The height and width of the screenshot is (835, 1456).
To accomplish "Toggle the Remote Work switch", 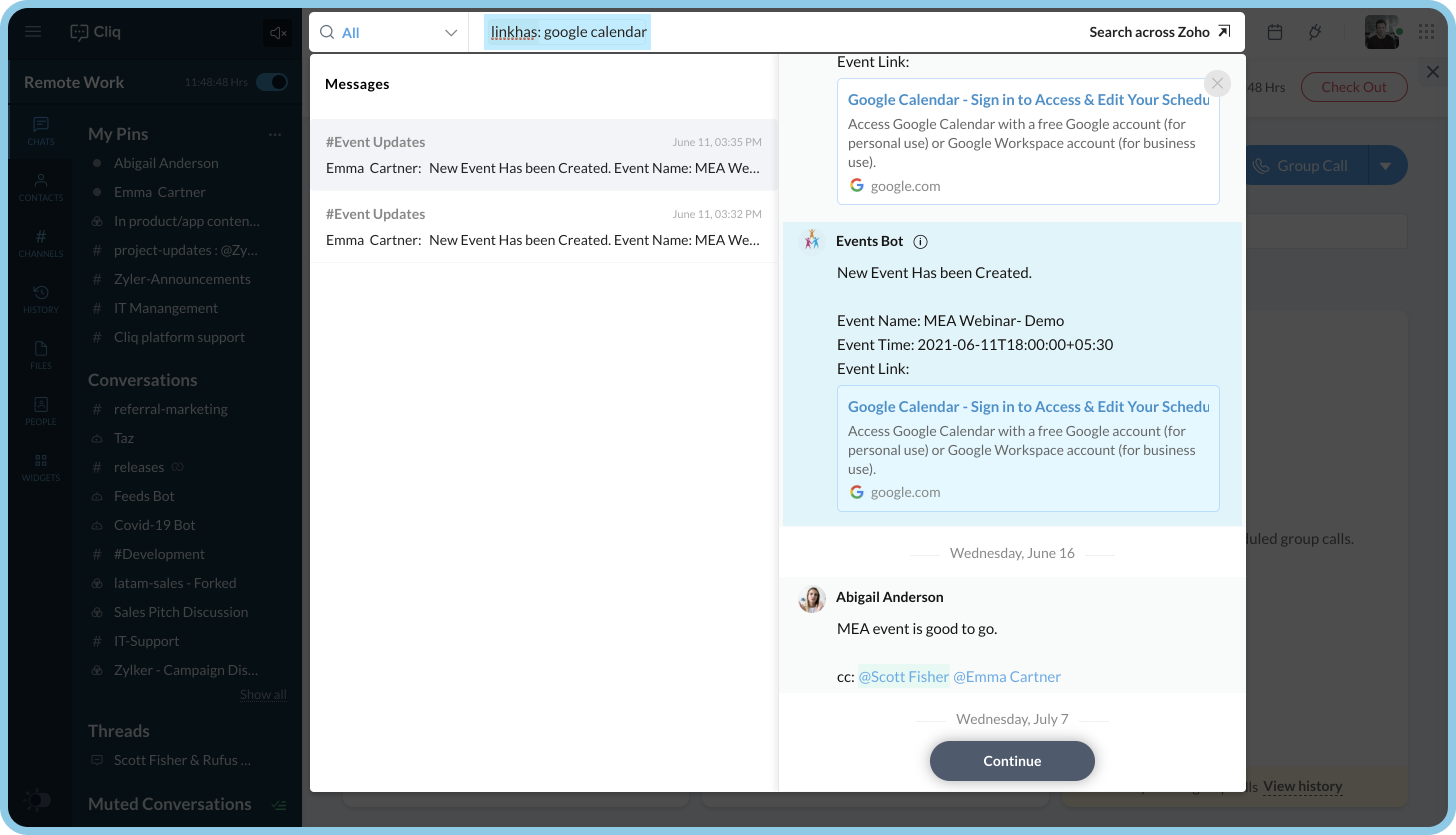I will 271,82.
